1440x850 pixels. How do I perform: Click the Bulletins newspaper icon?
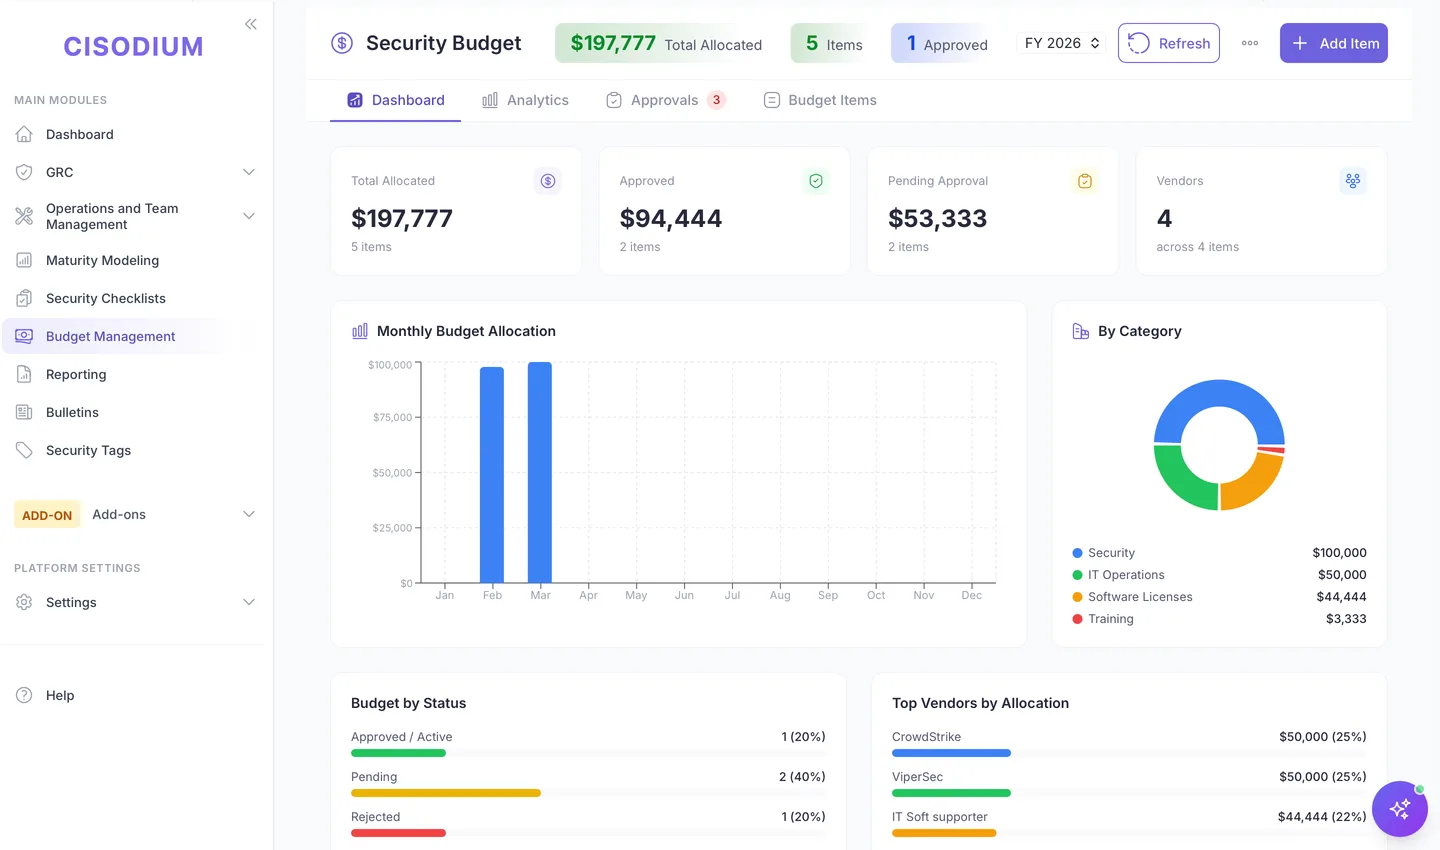(24, 412)
